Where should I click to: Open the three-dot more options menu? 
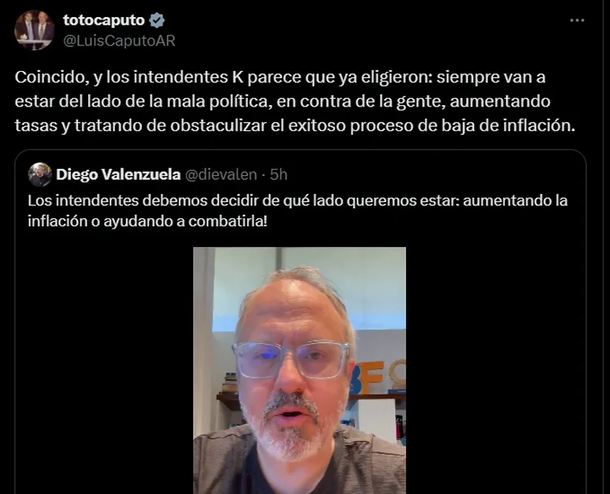(577, 21)
